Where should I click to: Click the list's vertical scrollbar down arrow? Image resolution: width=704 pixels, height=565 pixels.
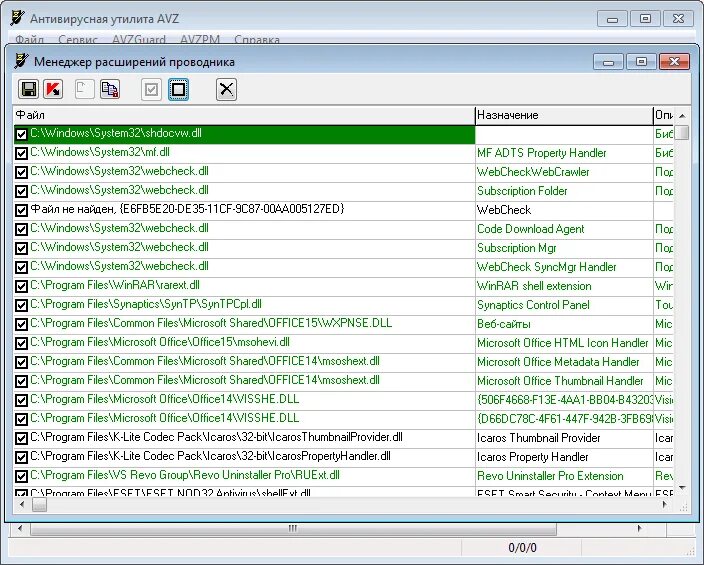682,488
